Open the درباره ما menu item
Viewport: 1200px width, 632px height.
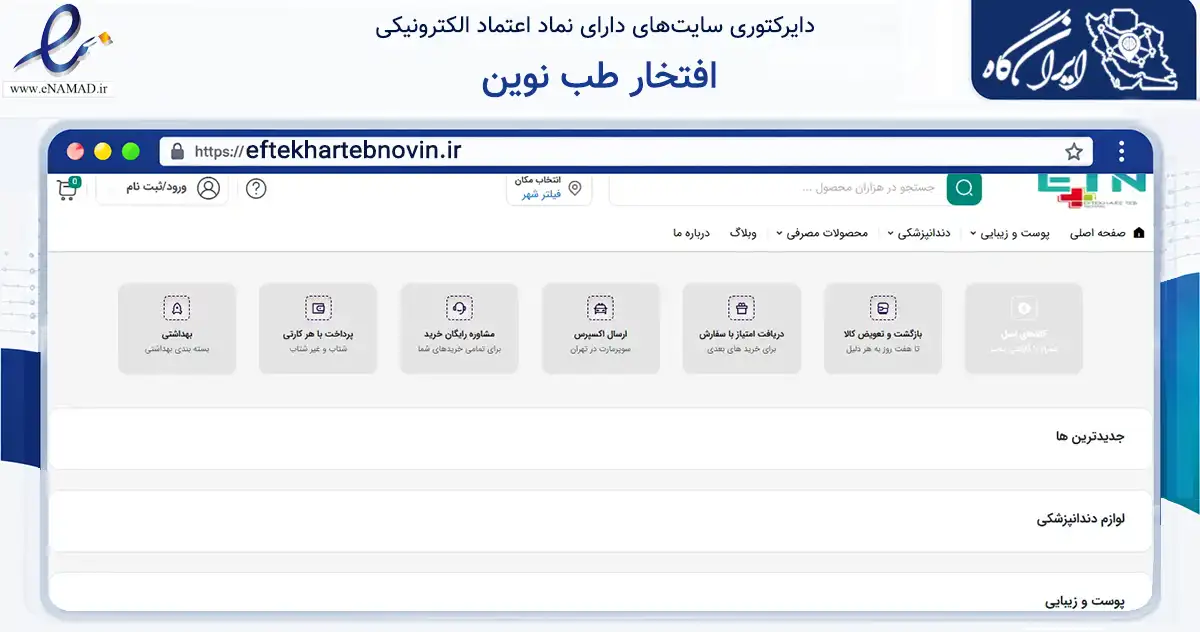coord(691,233)
